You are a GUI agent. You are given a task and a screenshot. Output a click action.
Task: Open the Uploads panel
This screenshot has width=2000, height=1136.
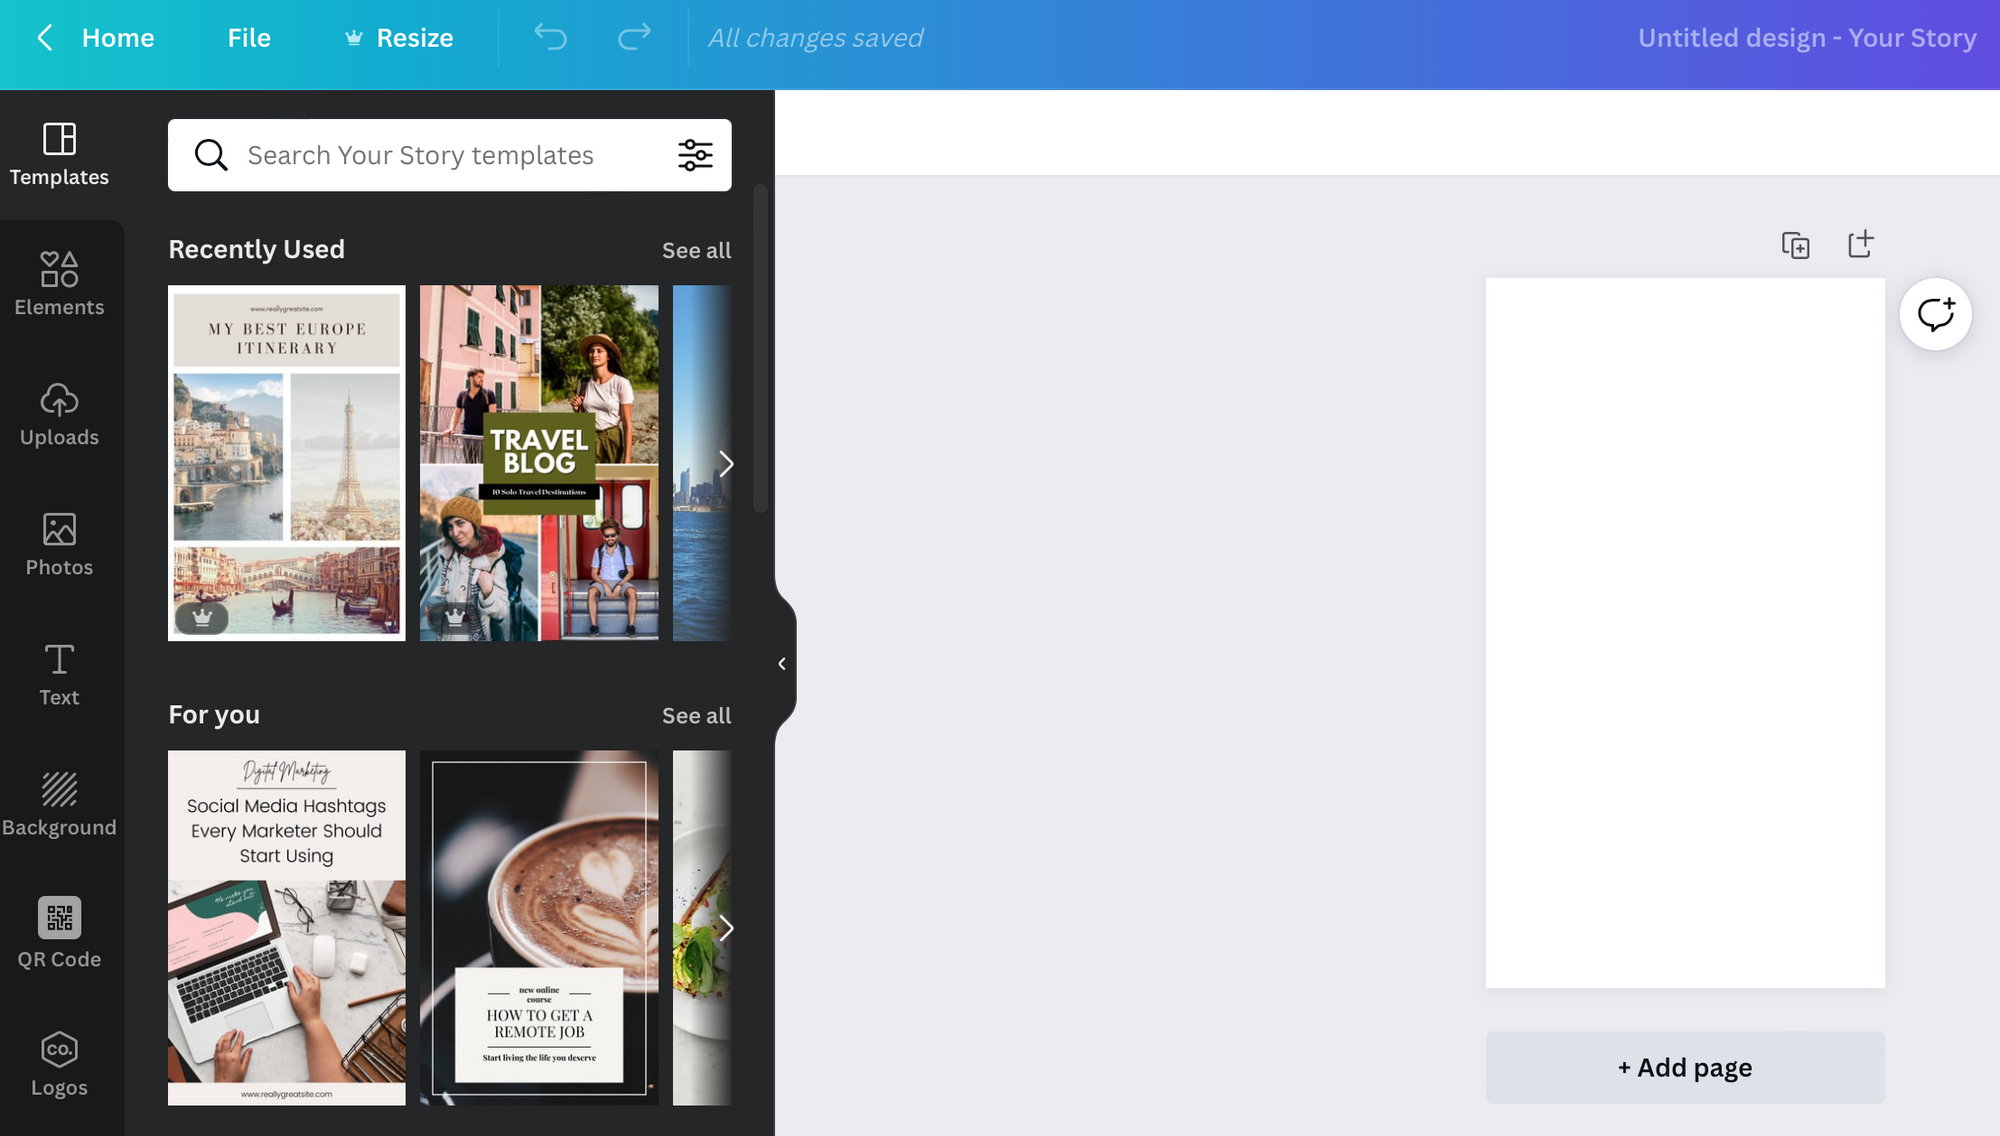(x=59, y=414)
